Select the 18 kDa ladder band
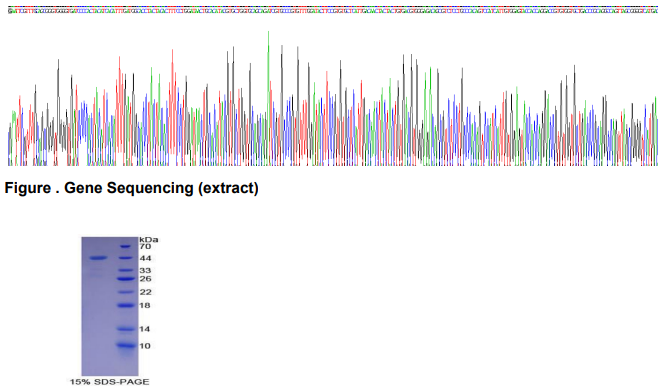This screenshot has height=392, width=666. [126, 305]
